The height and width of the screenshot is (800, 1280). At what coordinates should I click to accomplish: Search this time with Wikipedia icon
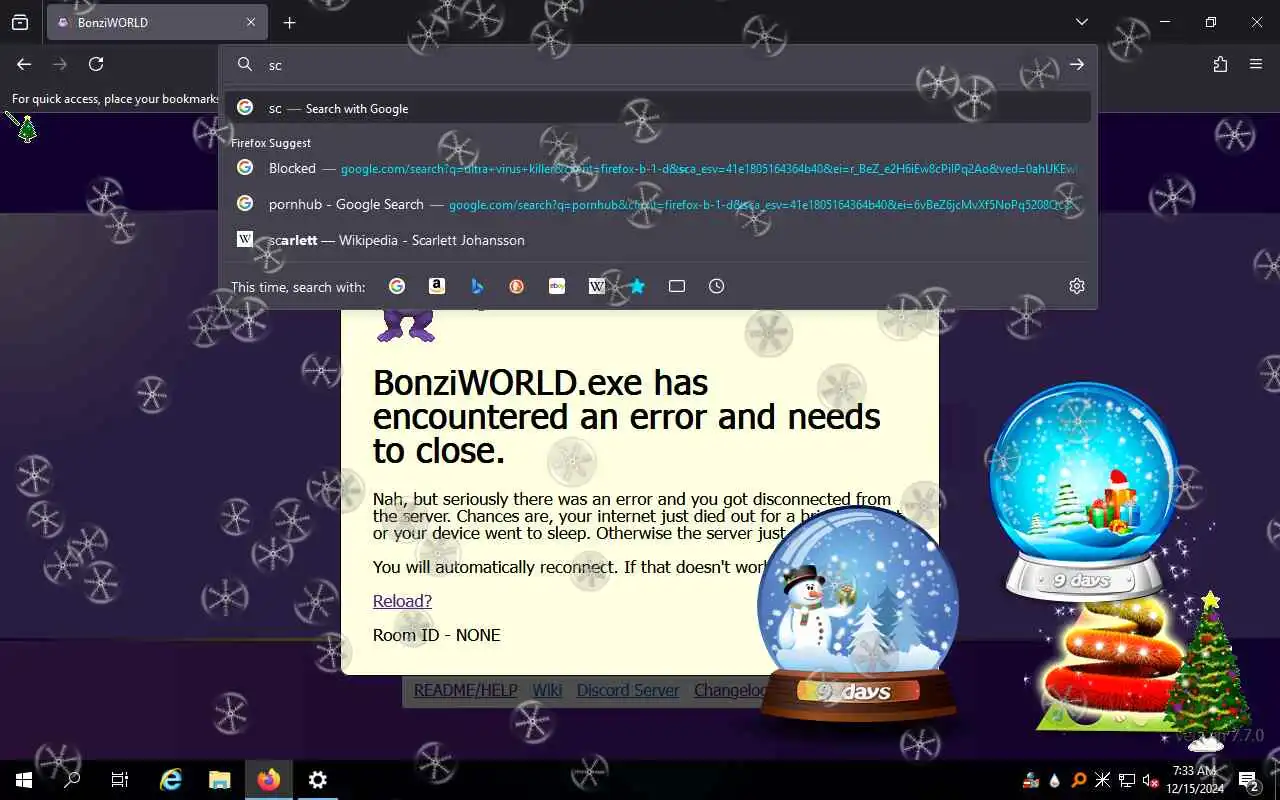597,286
